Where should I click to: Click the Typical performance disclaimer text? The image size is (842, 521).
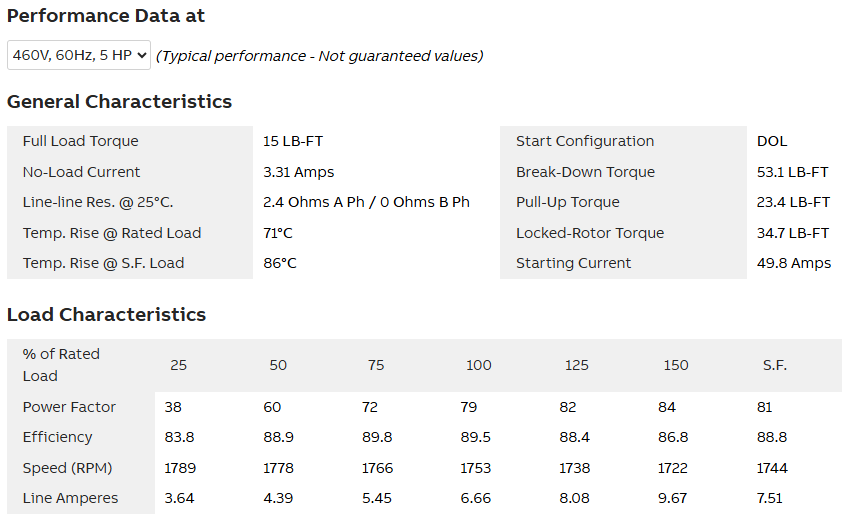[319, 56]
